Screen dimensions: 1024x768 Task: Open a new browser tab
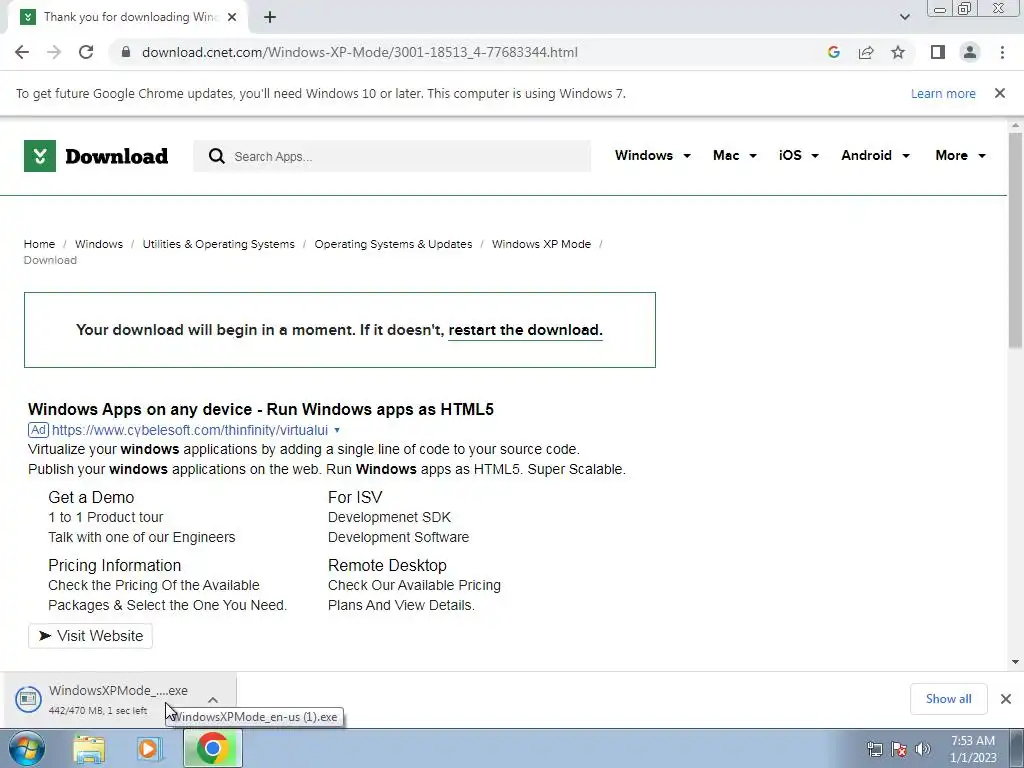pyautogui.click(x=270, y=18)
